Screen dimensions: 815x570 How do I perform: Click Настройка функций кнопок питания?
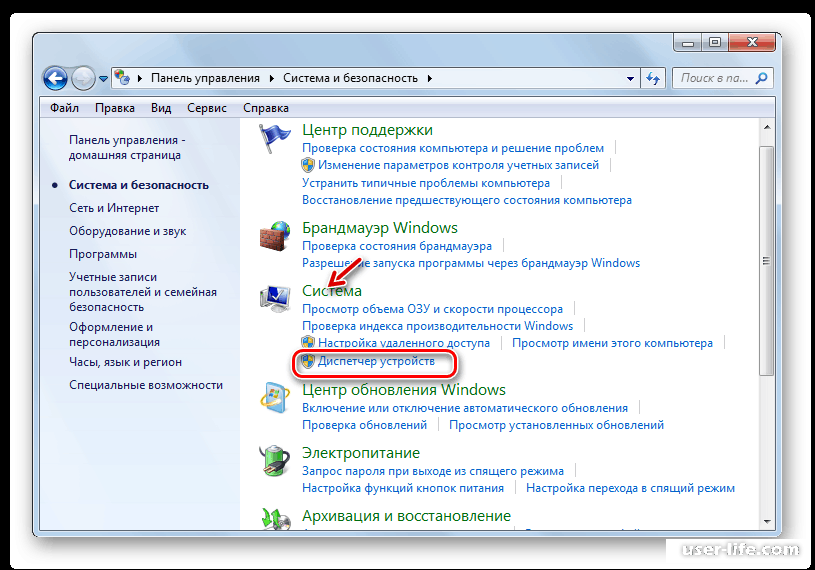coord(403,488)
